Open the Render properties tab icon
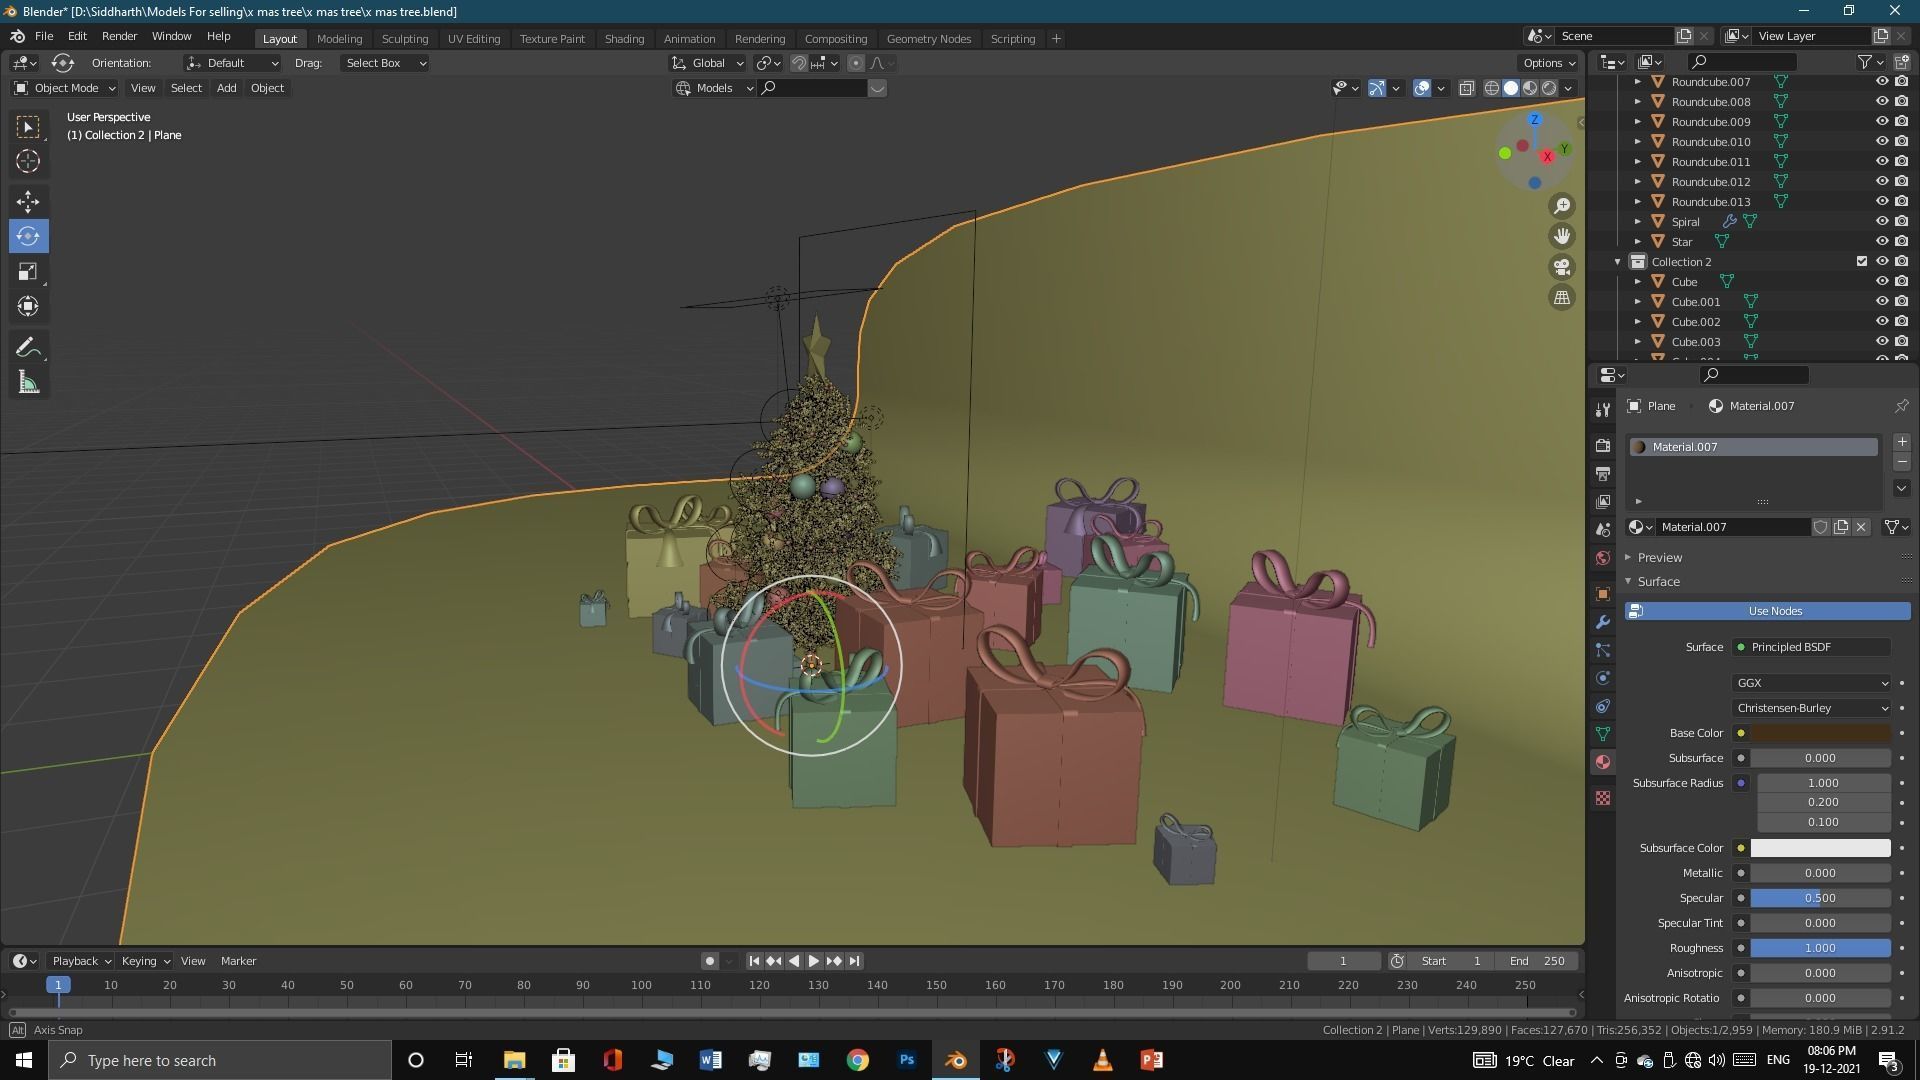Screen dimensions: 1920x1080 tap(1603, 445)
